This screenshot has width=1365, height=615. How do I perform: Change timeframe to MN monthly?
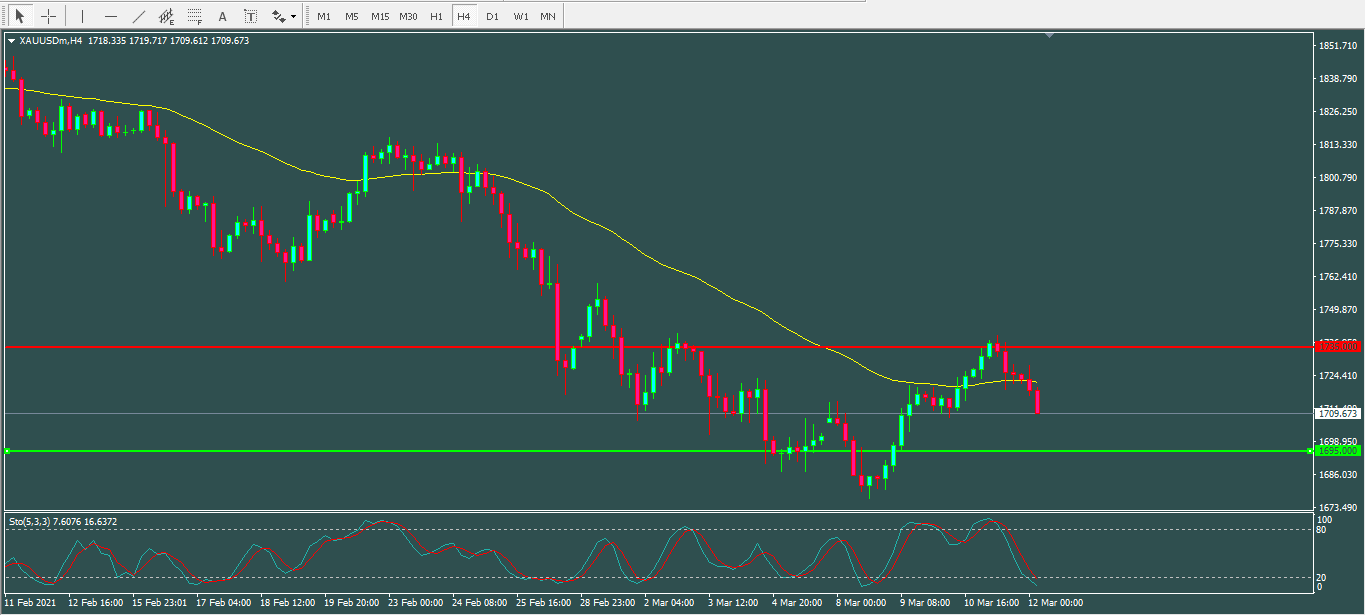coord(548,16)
